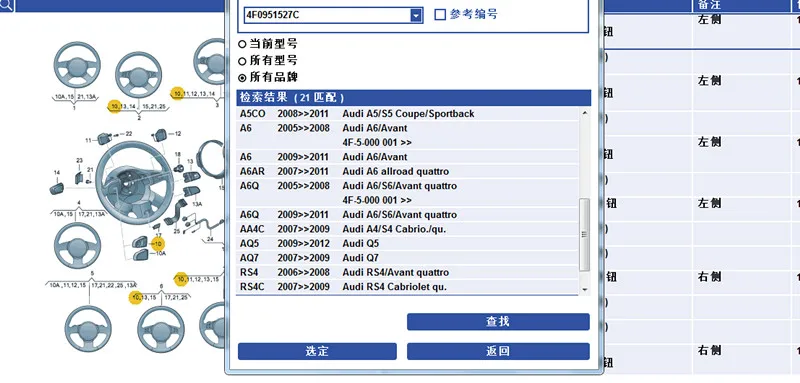Image resolution: width=800 pixels, height=383 pixels.
Task: Click part number 23 component in the diagram
Action: (79, 177)
